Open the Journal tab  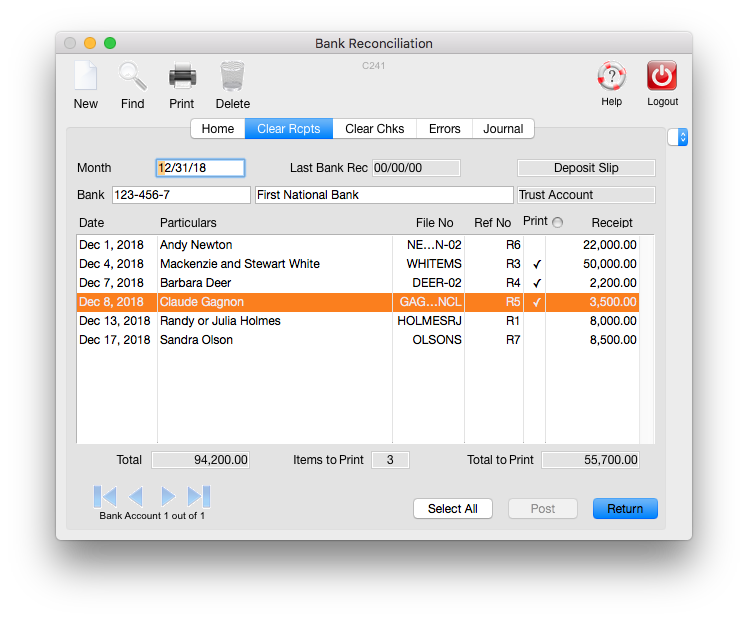[x=503, y=129]
